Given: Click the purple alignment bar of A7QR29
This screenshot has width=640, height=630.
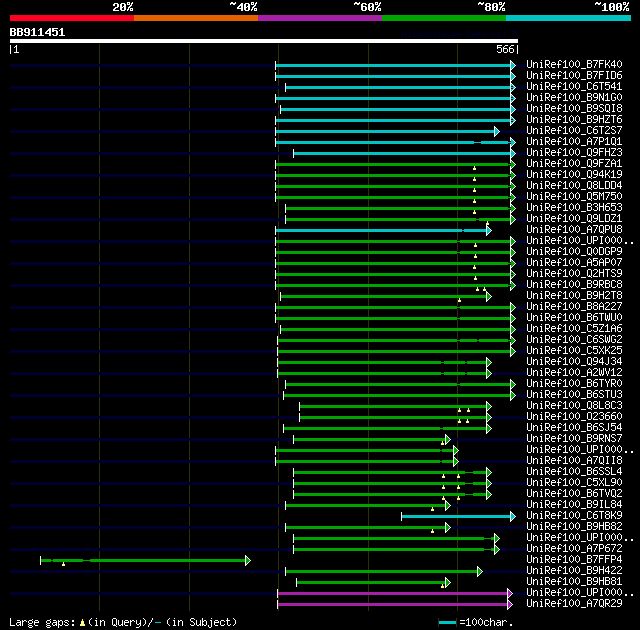Looking at the screenshot, I should click(395, 605).
